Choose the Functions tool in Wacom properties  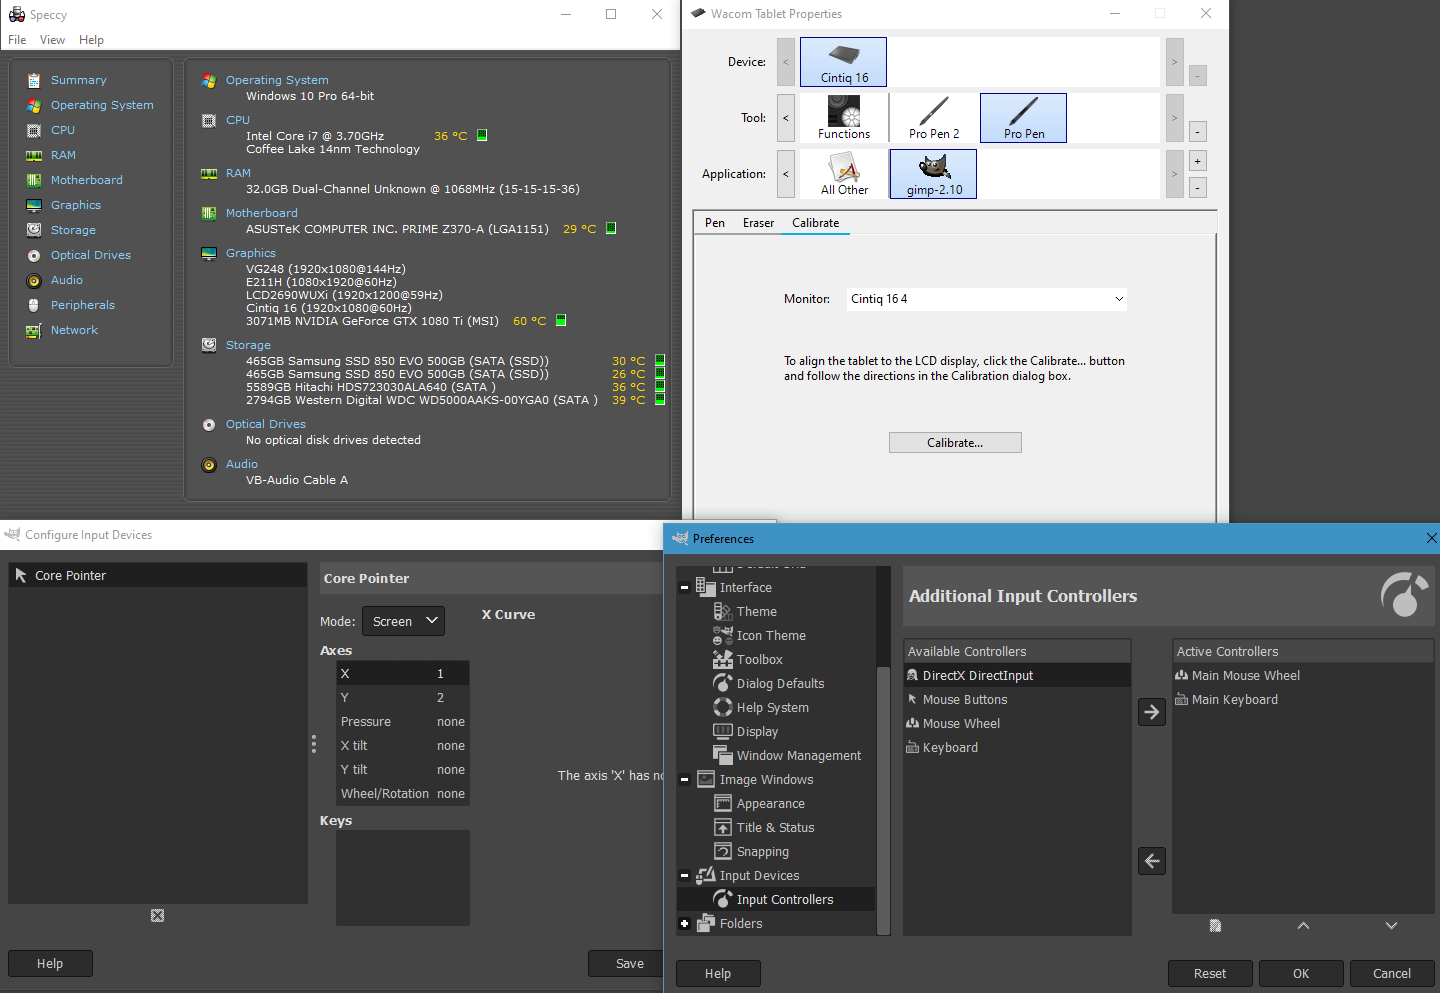coord(843,118)
